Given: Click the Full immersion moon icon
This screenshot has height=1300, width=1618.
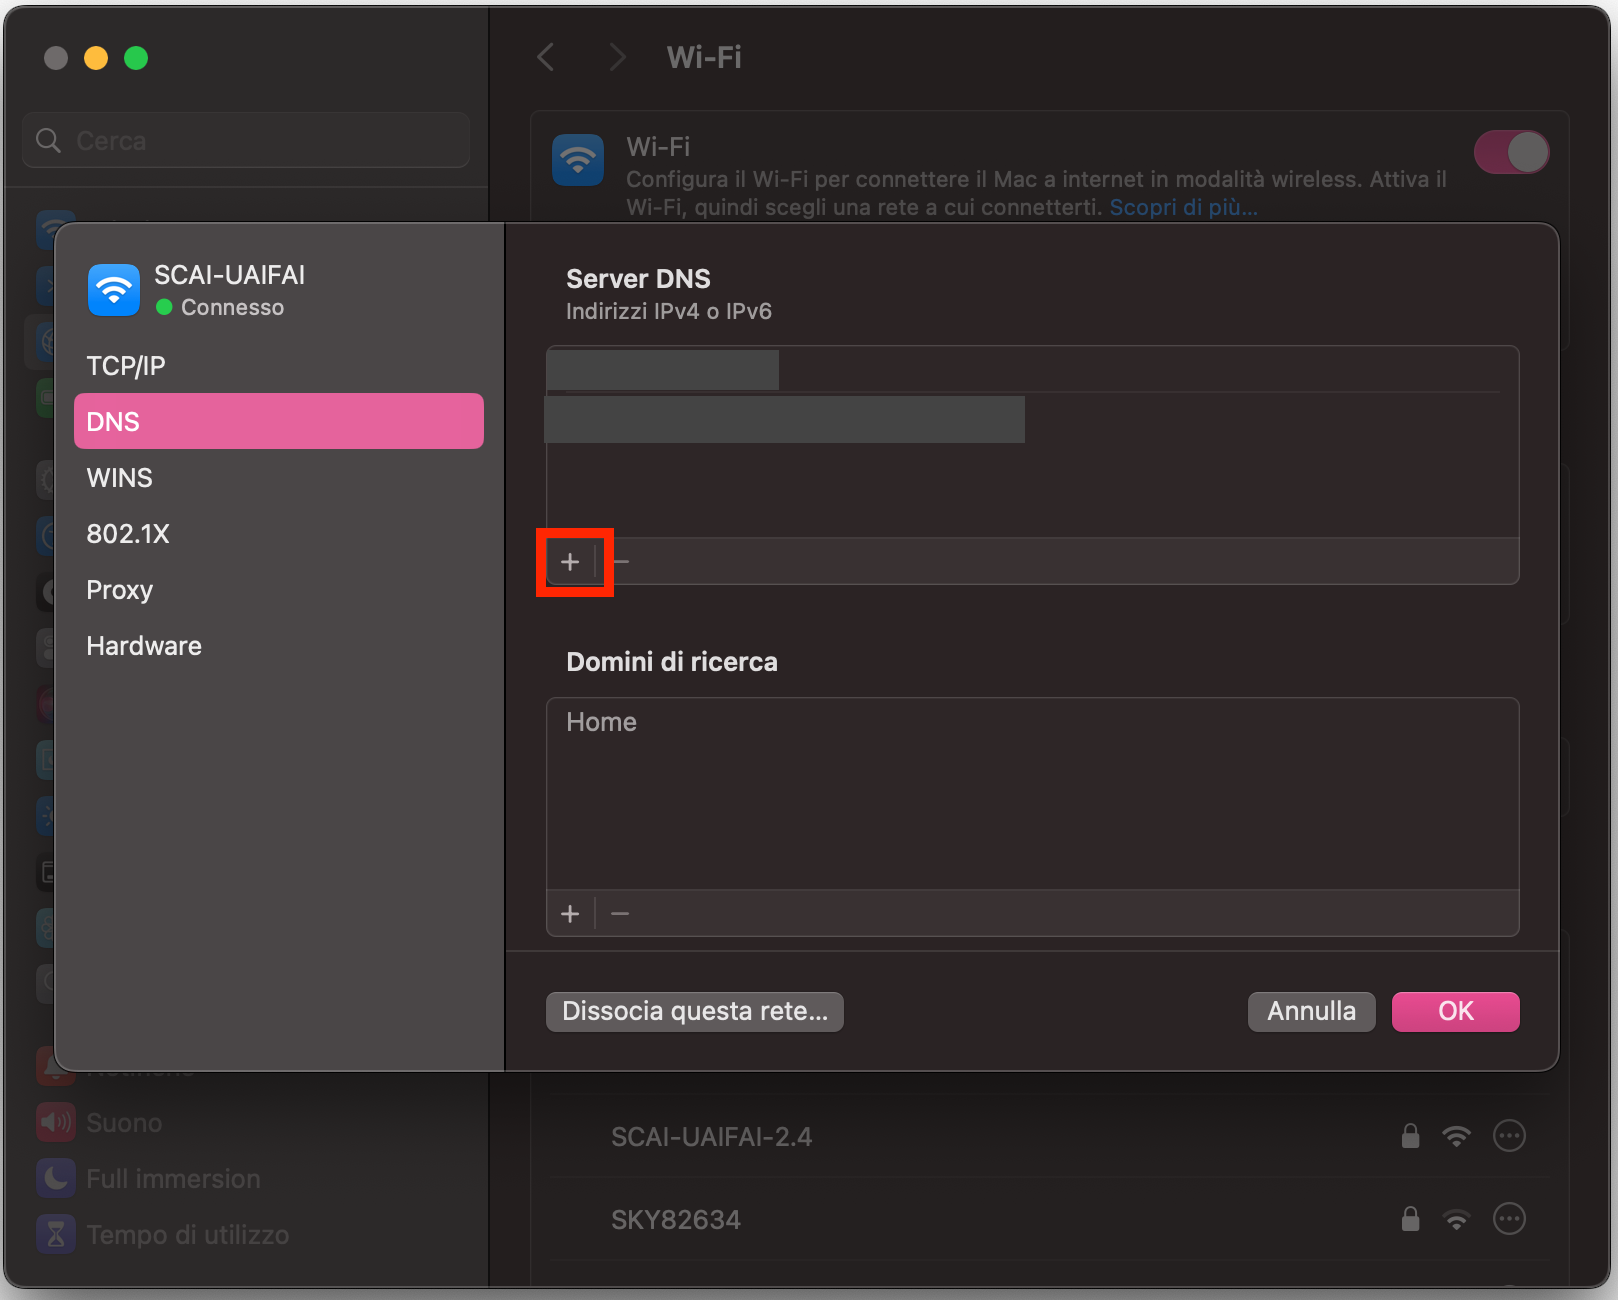Looking at the screenshot, I should tap(55, 1178).
